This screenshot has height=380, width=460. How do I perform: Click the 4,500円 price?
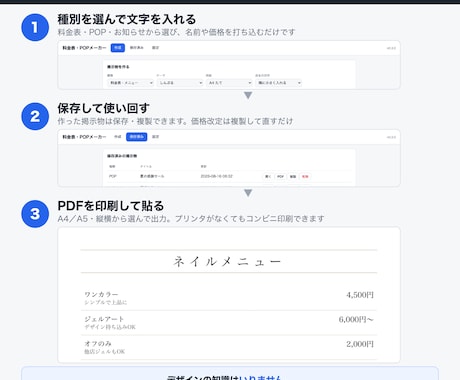pos(360,295)
